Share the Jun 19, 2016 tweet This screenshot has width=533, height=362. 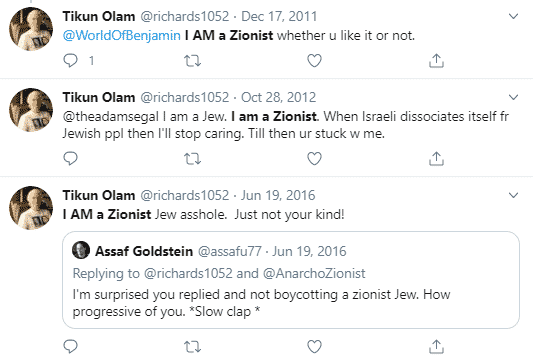436,347
